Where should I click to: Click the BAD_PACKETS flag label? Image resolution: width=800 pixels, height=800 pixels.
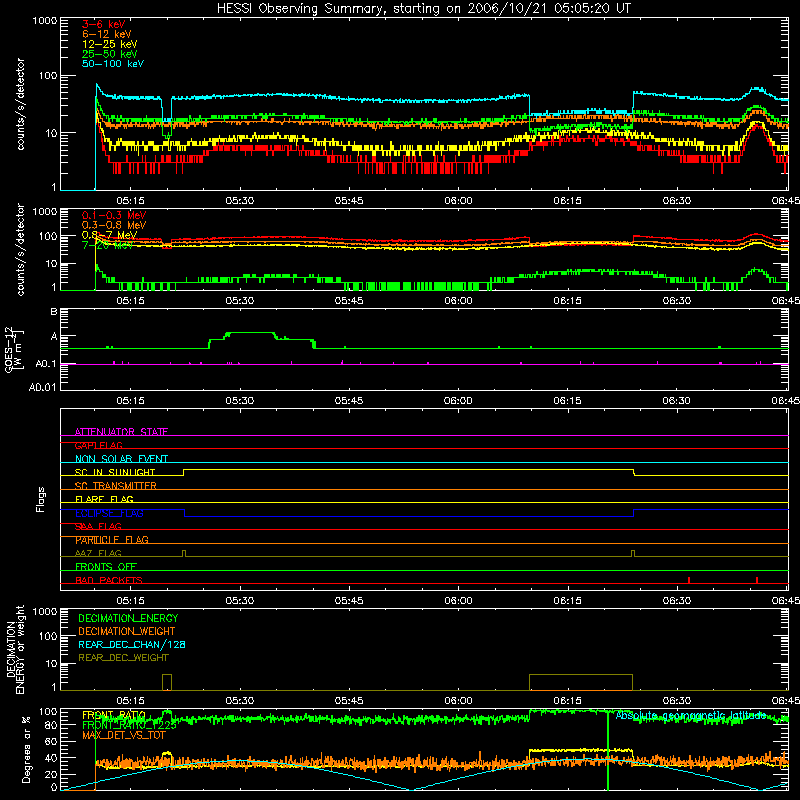(x=109, y=580)
